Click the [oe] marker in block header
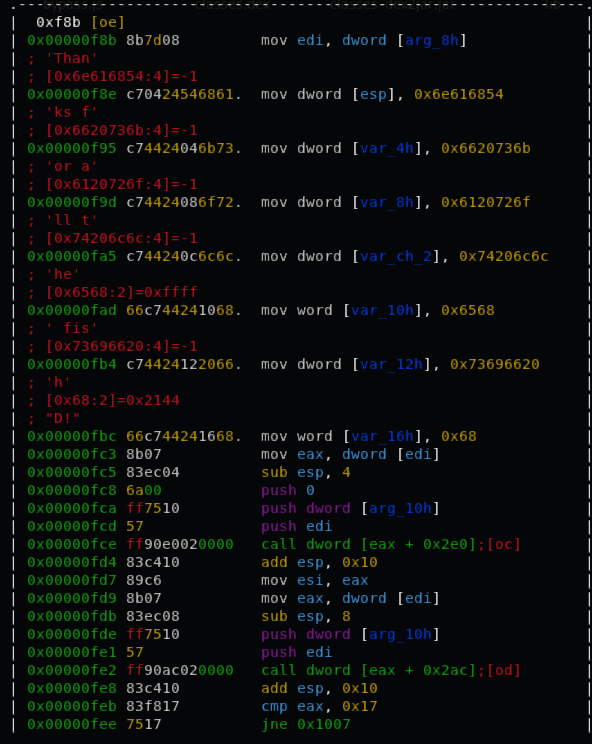This screenshot has height=744, width=592. [x=108, y=22]
